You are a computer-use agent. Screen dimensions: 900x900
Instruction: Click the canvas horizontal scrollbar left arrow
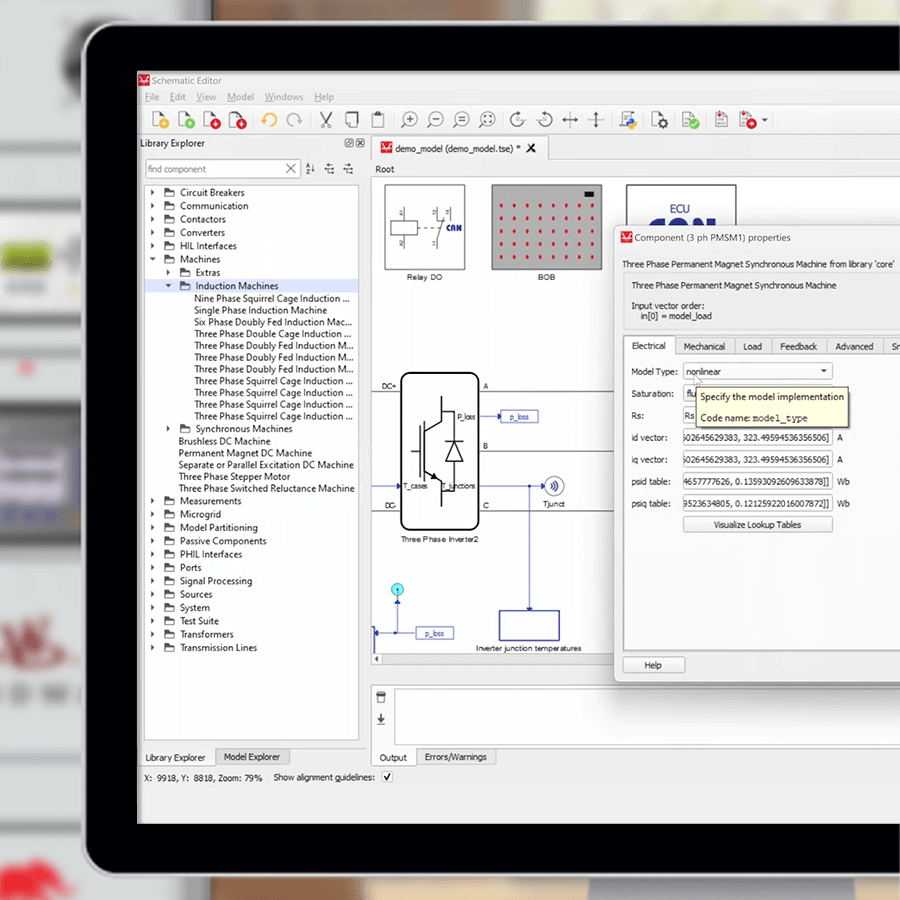click(377, 659)
